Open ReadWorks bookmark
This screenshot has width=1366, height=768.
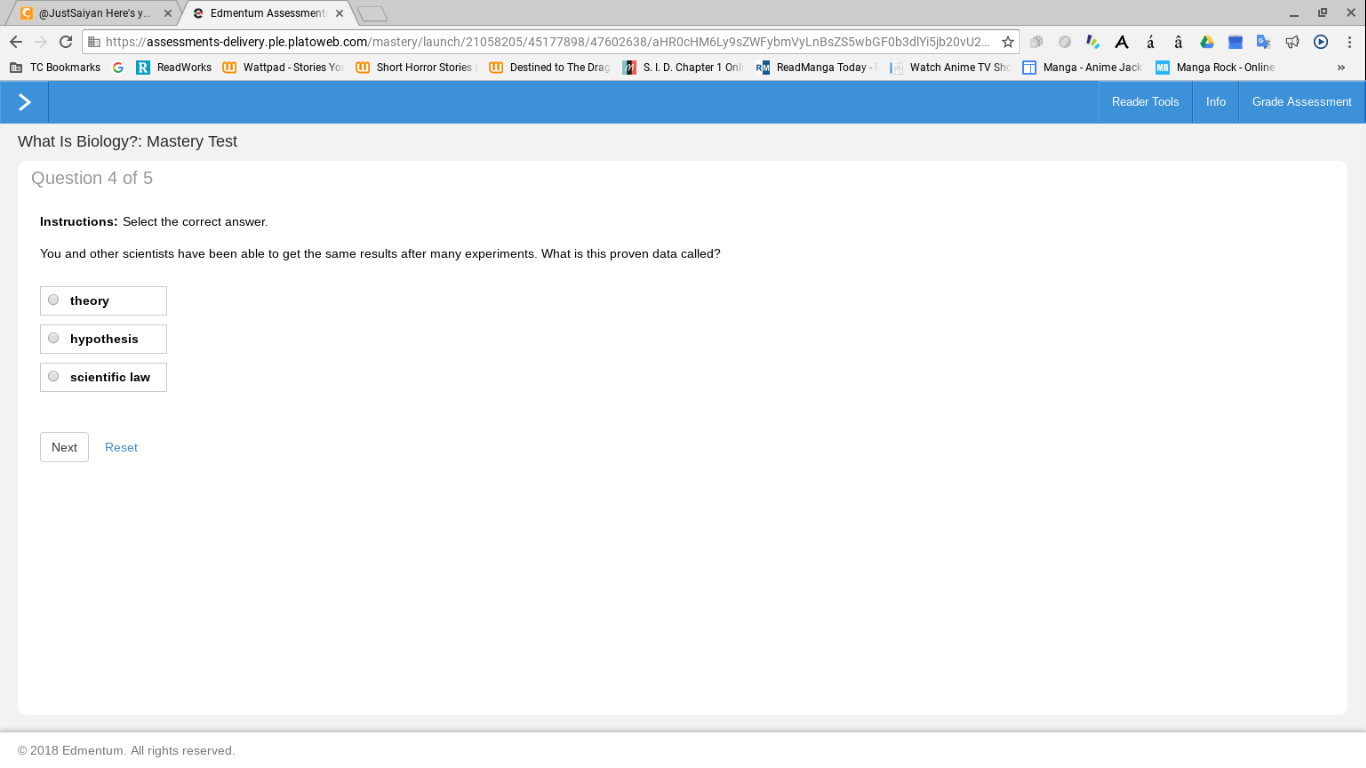pyautogui.click(x=174, y=67)
